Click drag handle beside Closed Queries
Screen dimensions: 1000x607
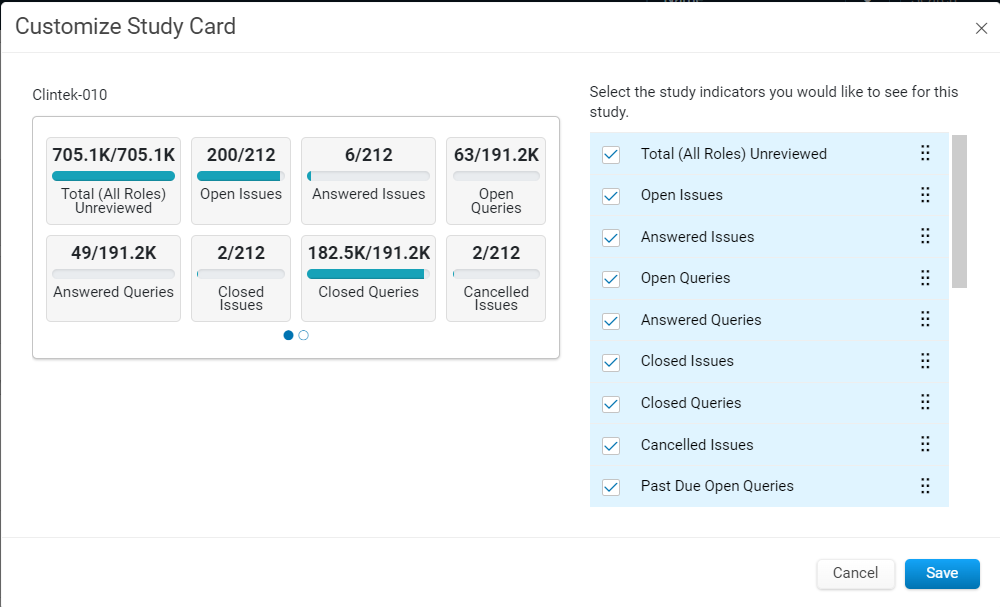(925, 402)
